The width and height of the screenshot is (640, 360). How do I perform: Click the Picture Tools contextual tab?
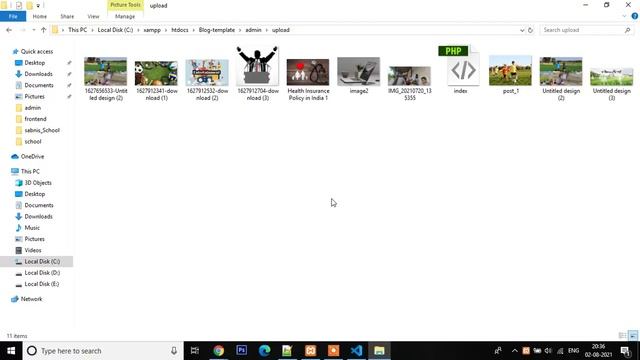tap(125, 5)
